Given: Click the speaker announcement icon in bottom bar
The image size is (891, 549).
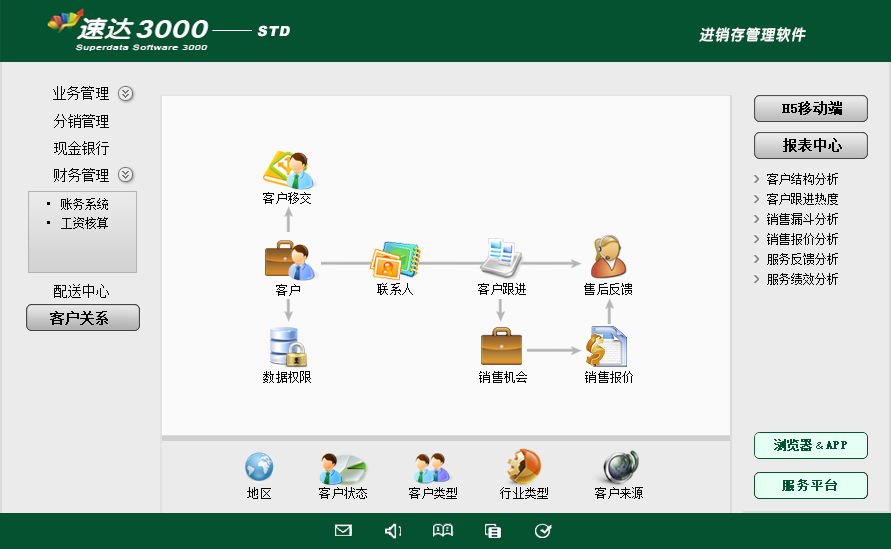Looking at the screenshot, I should pos(393,531).
